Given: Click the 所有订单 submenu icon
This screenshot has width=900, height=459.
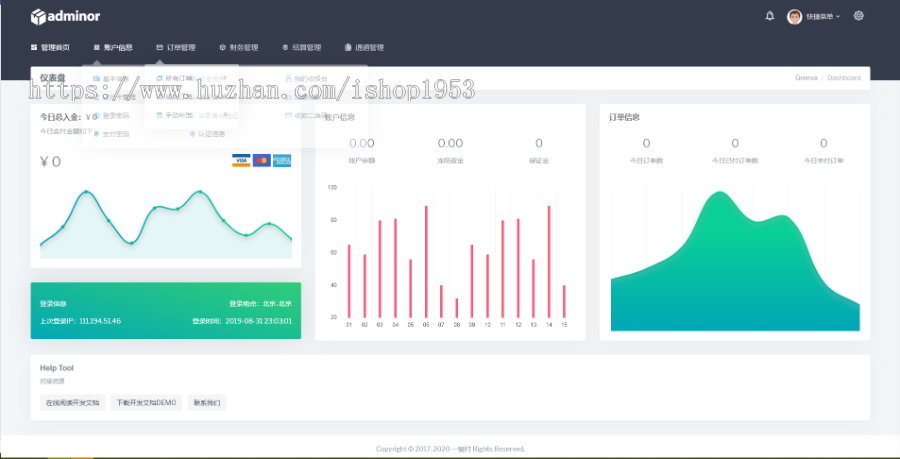Looking at the screenshot, I should [160, 79].
